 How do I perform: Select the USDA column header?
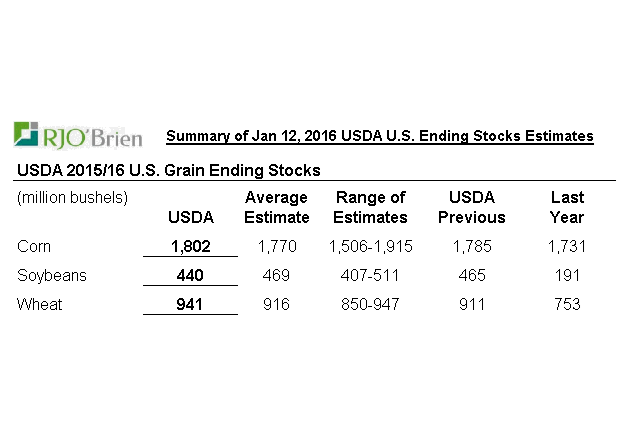point(190,217)
